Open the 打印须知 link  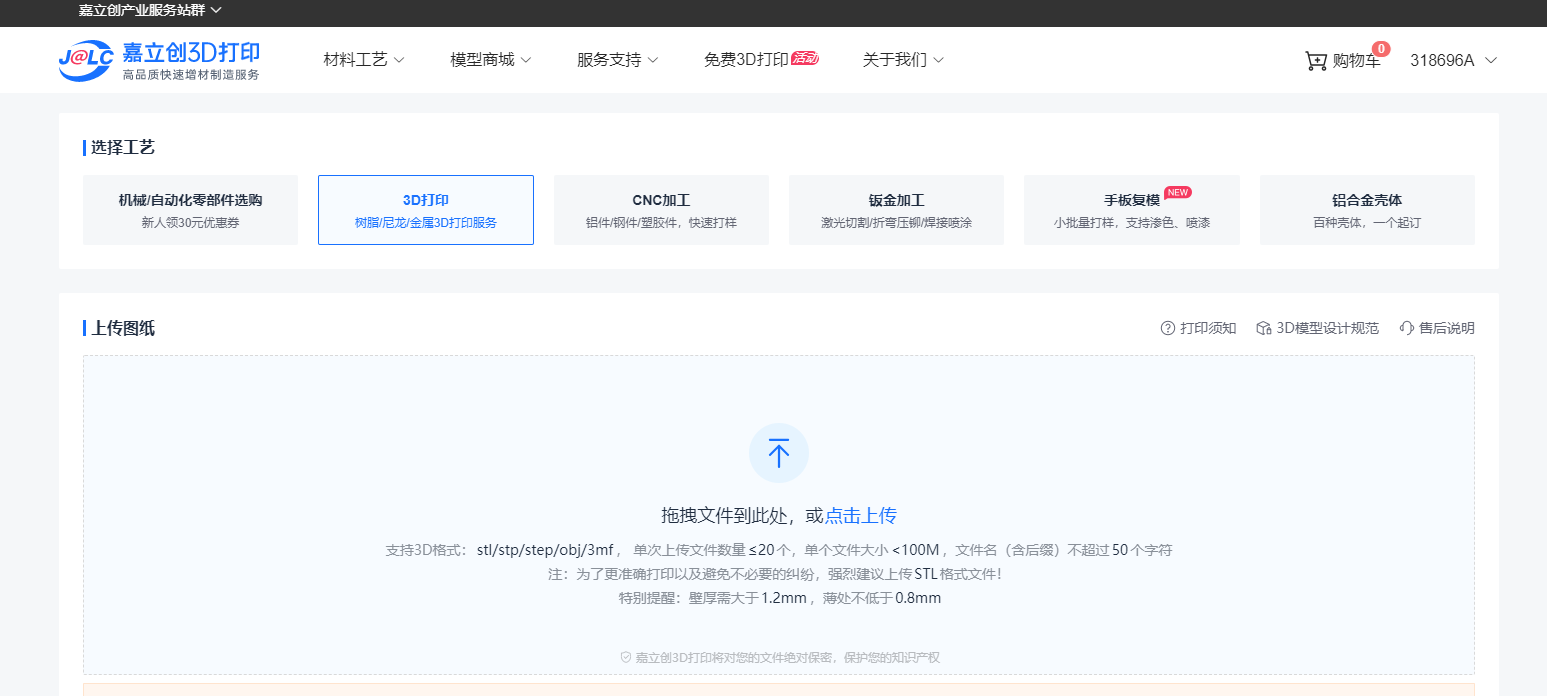[1208, 328]
